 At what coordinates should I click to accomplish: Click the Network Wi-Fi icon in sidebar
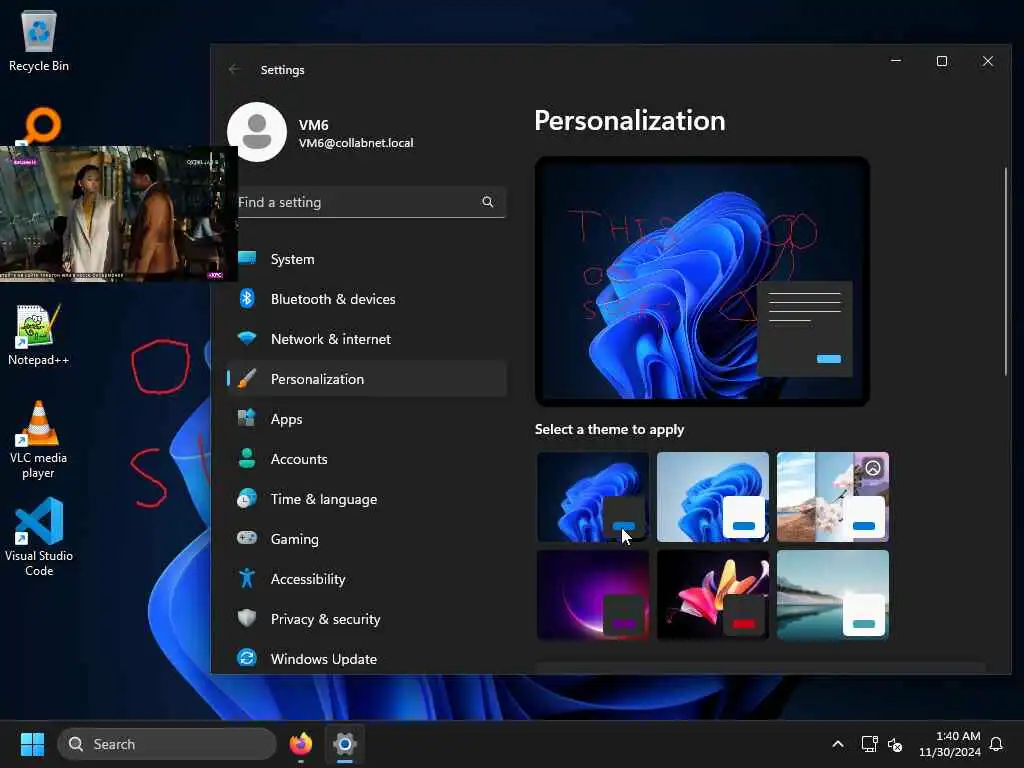click(247, 338)
